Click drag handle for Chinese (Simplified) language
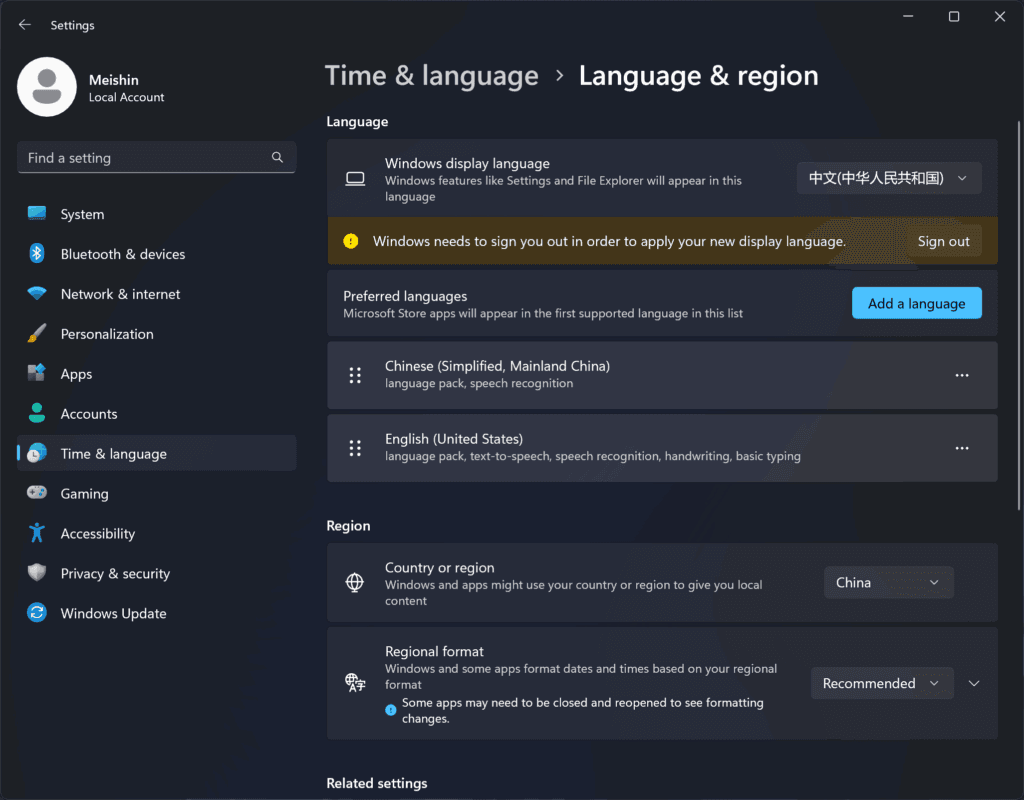 point(355,375)
